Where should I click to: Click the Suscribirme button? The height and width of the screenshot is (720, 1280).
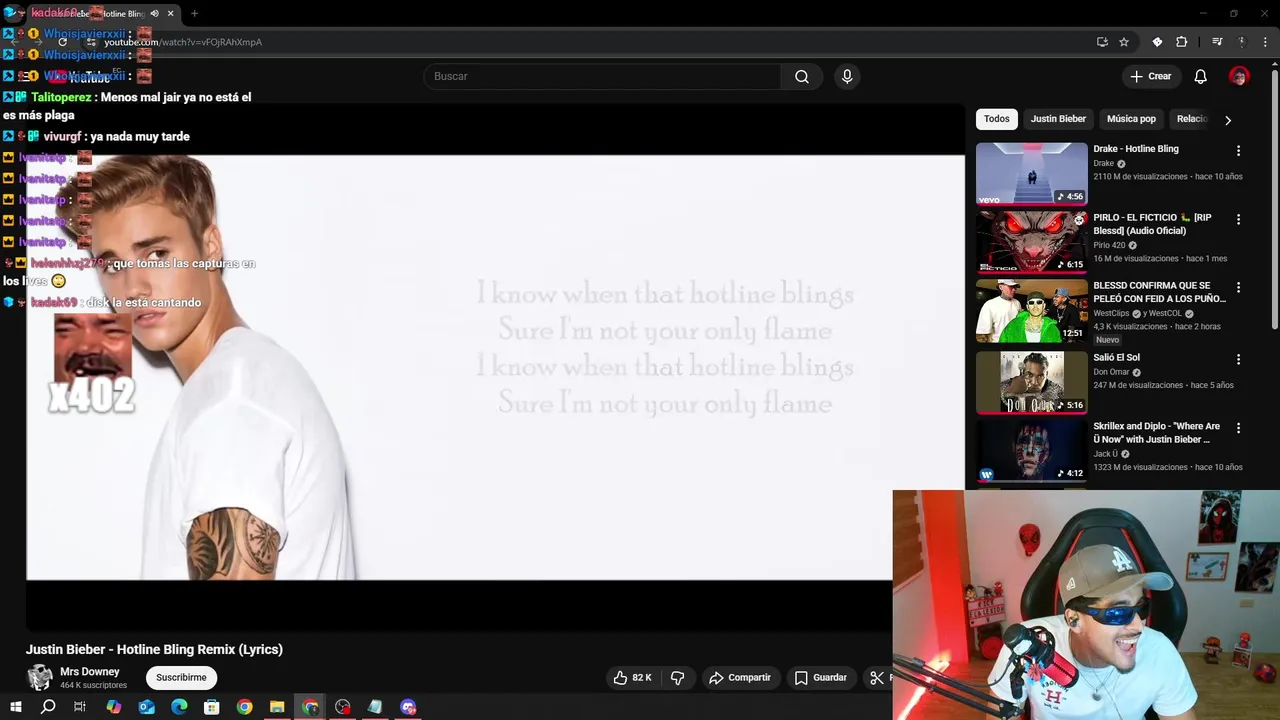181,678
